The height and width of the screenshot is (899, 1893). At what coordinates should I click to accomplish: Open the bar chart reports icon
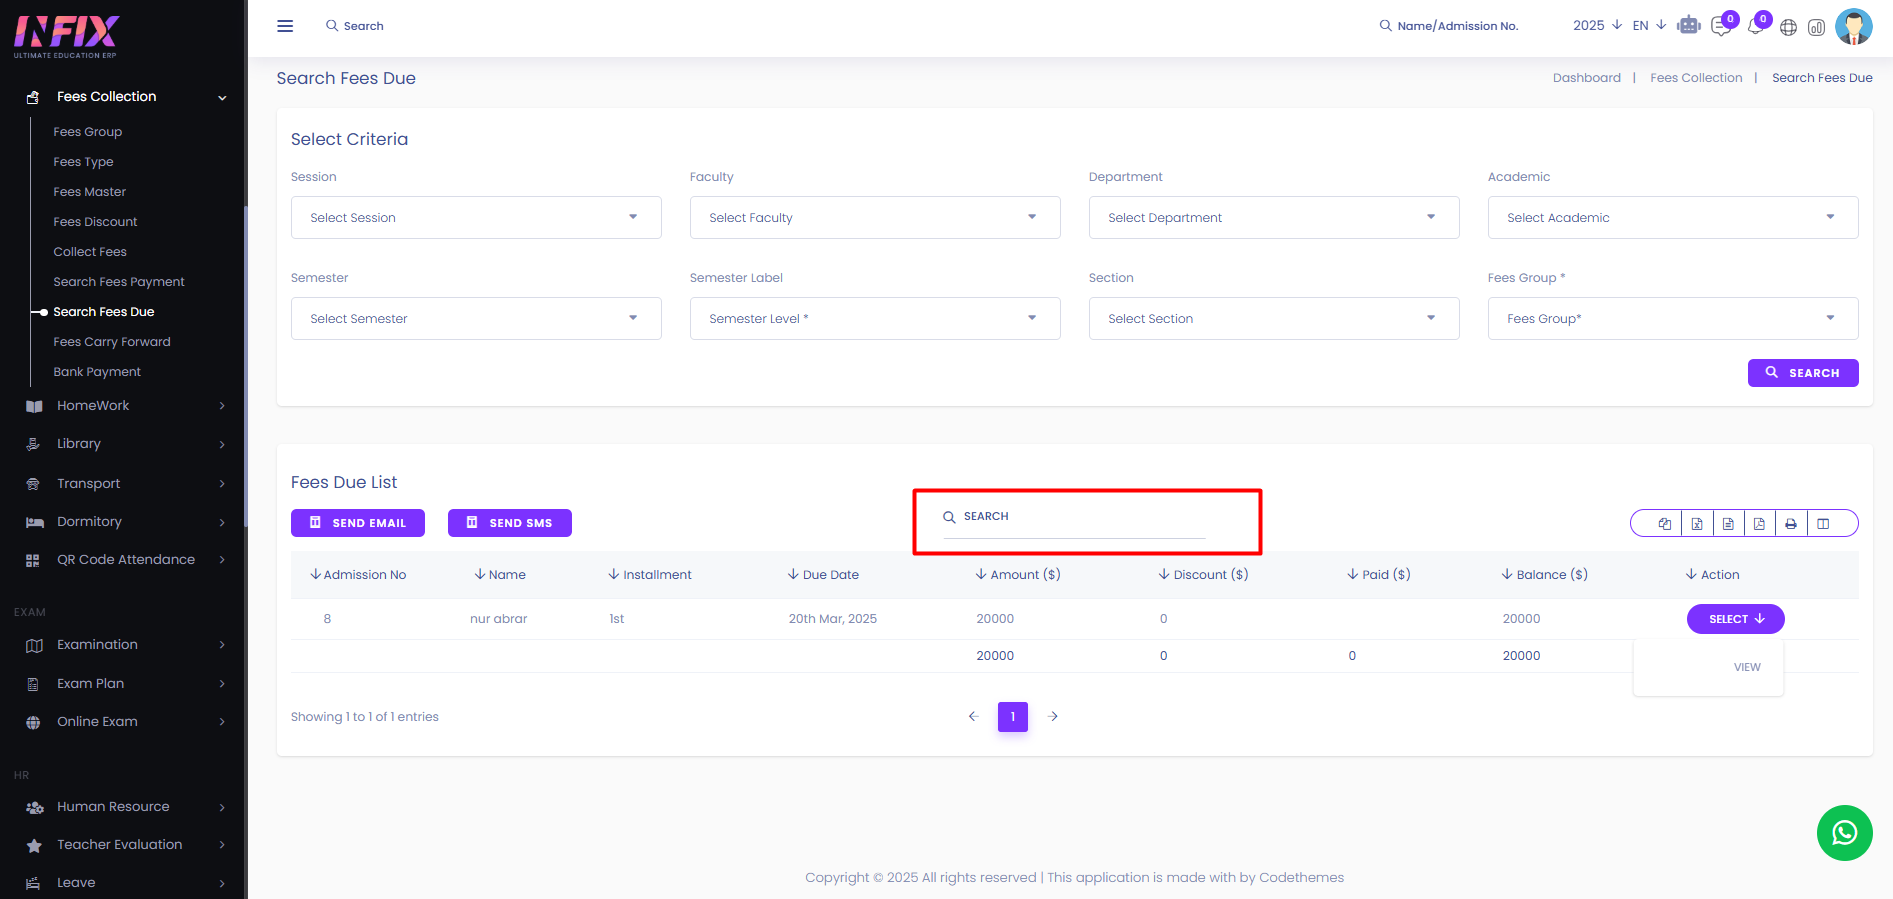click(1817, 27)
